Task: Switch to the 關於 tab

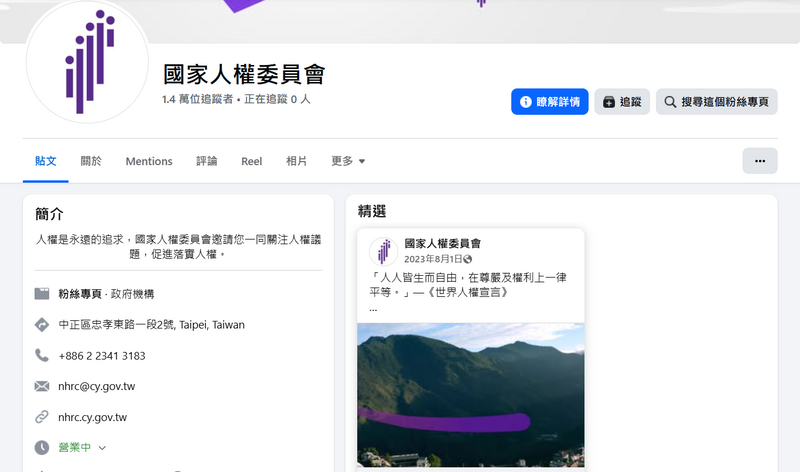Action: click(x=91, y=161)
